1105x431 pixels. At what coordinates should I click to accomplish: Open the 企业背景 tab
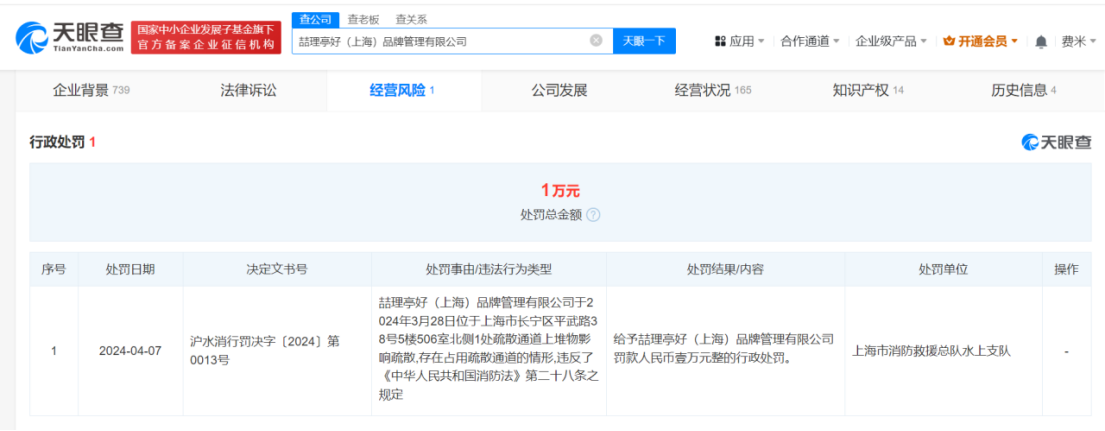pos(92,90)
